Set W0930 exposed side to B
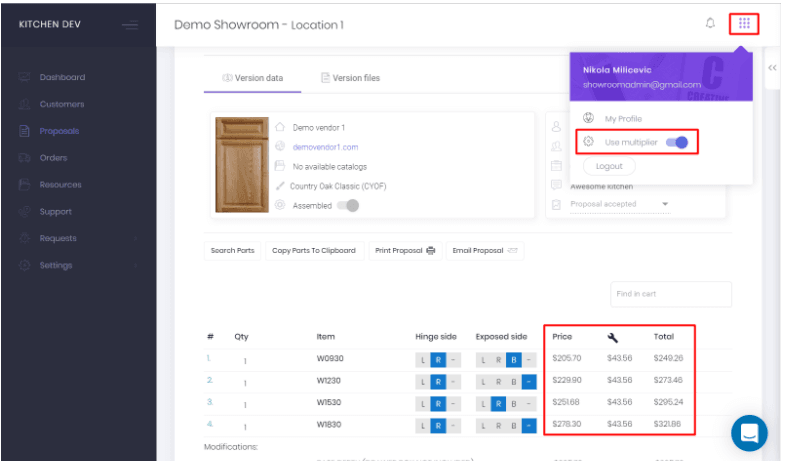 tap(514, 360)
